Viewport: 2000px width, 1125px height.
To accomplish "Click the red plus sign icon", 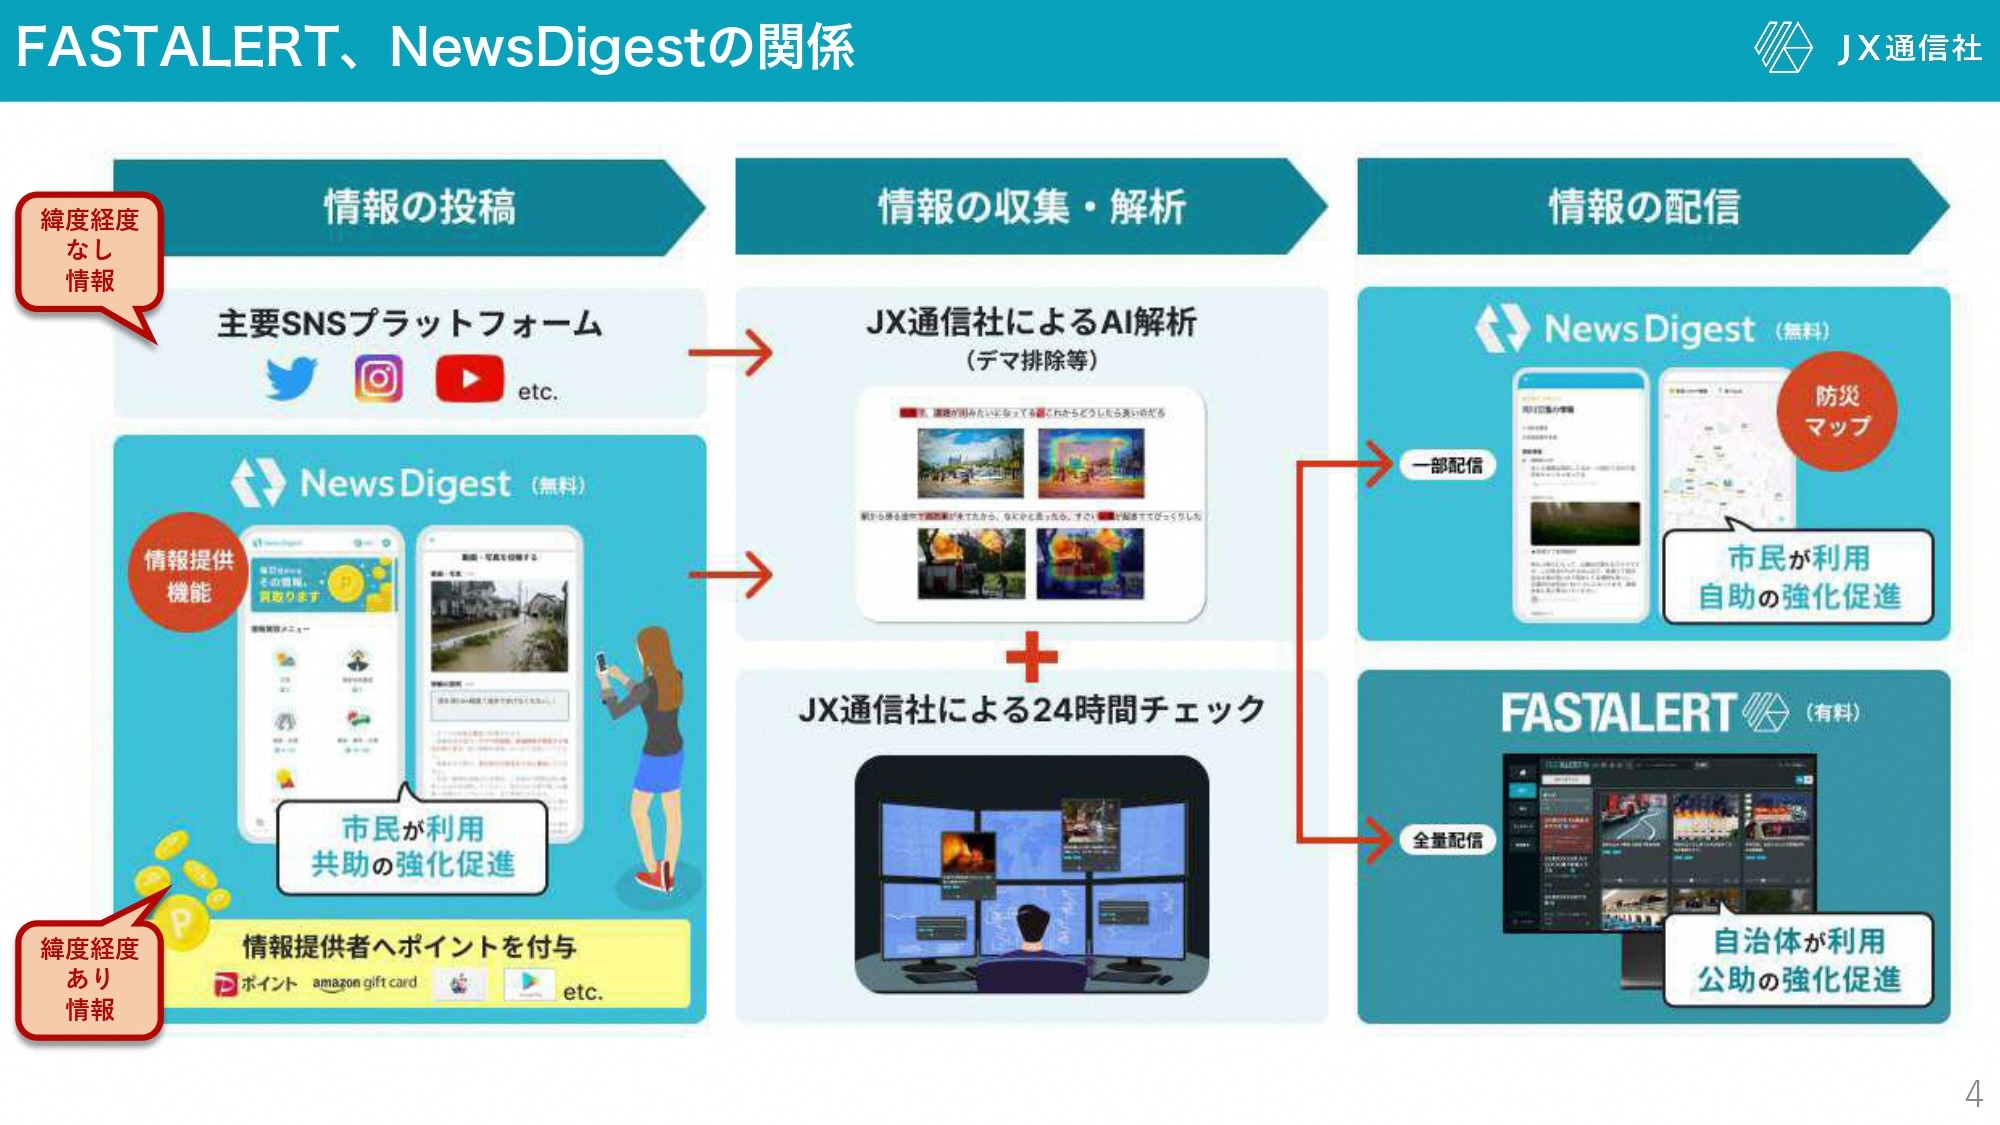I will [x=1031, y=656].
